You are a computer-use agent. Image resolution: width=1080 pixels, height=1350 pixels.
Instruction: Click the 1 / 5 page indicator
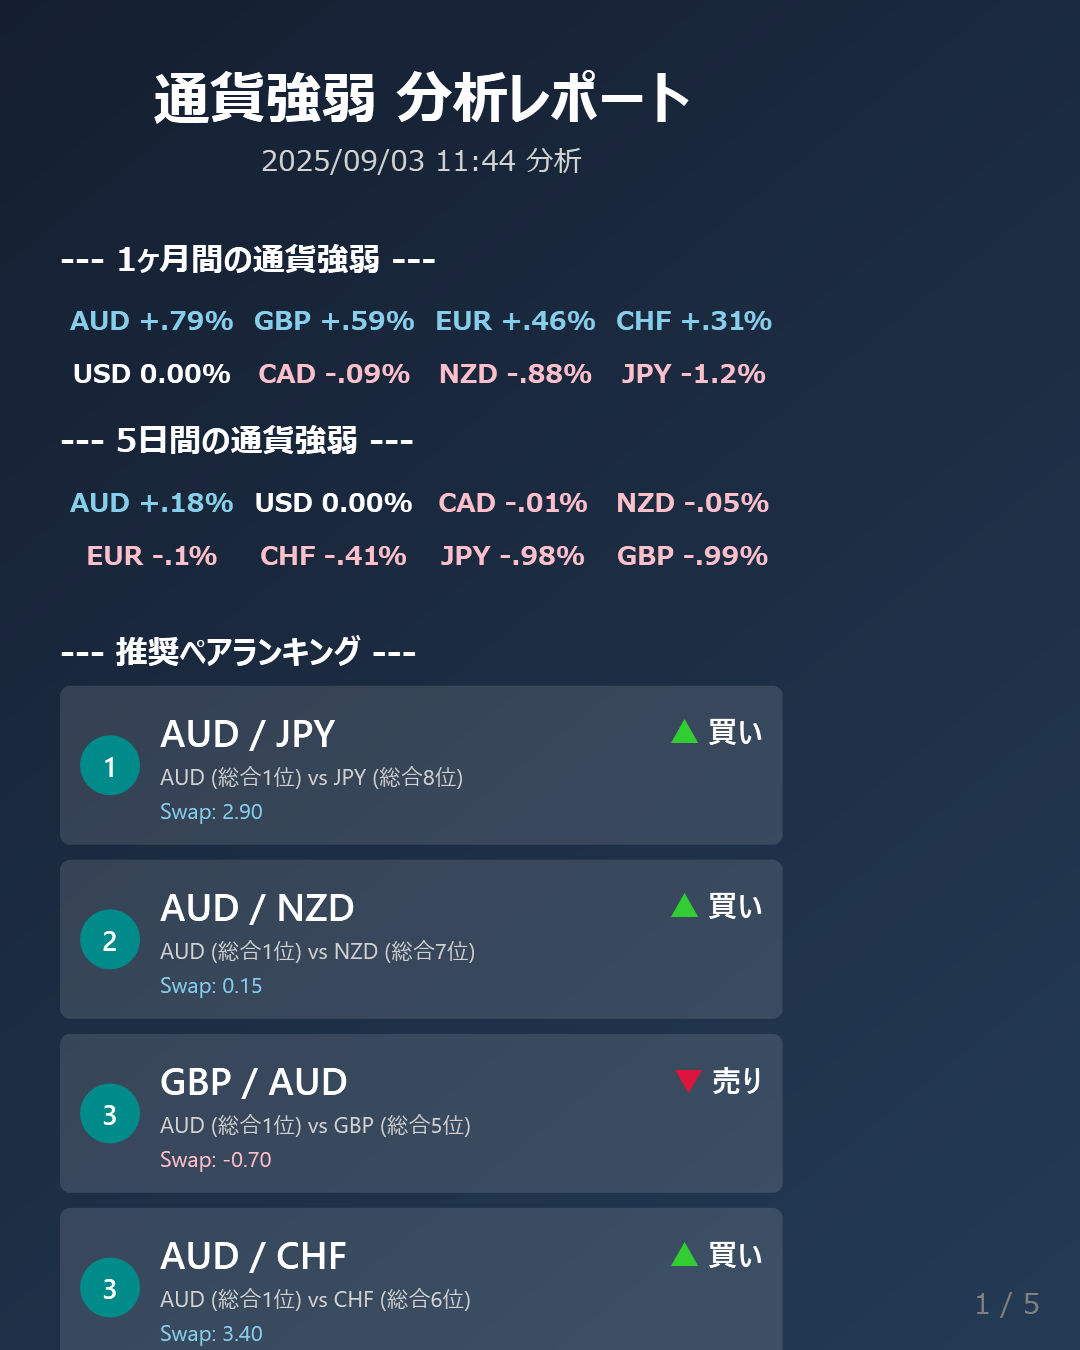(x=1007, y=1304)
